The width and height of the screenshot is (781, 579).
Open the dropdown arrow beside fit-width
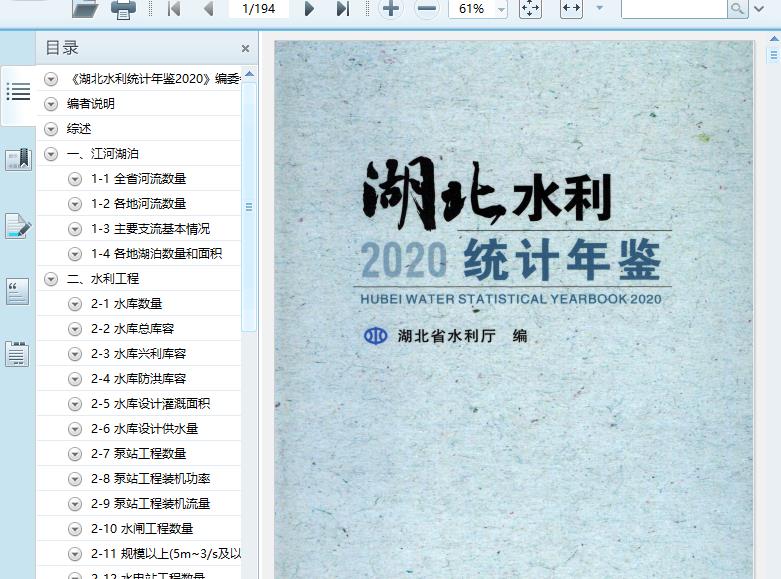(x=600, y=8)
